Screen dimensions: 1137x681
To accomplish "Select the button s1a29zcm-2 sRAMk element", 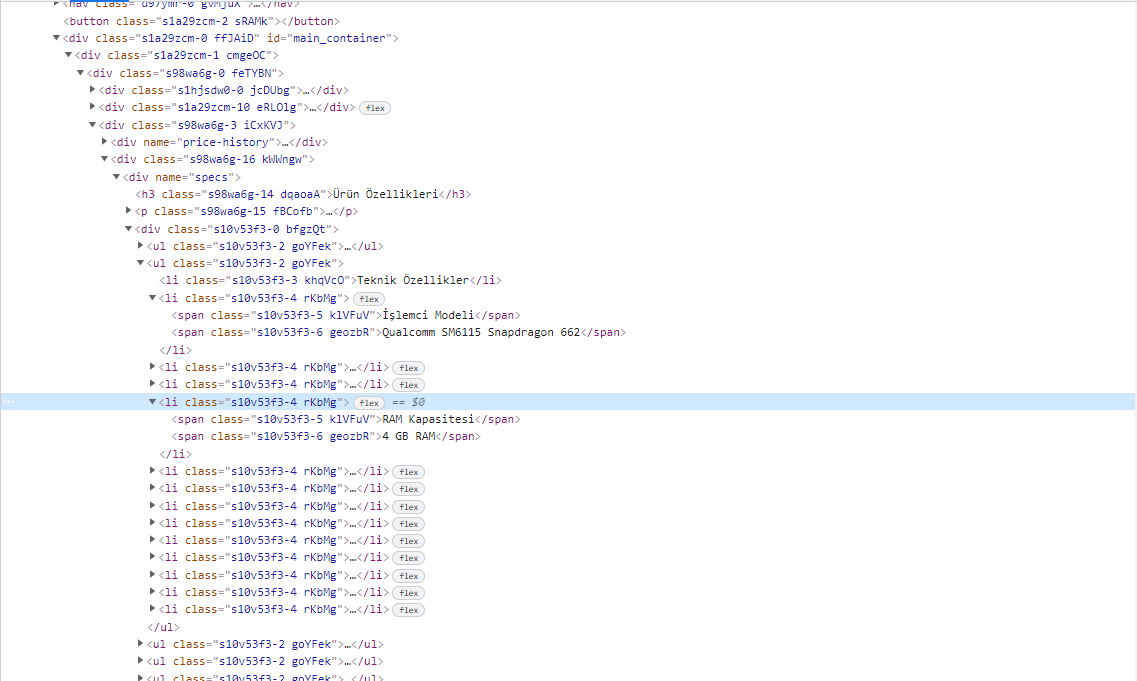I will pos(202,21).
